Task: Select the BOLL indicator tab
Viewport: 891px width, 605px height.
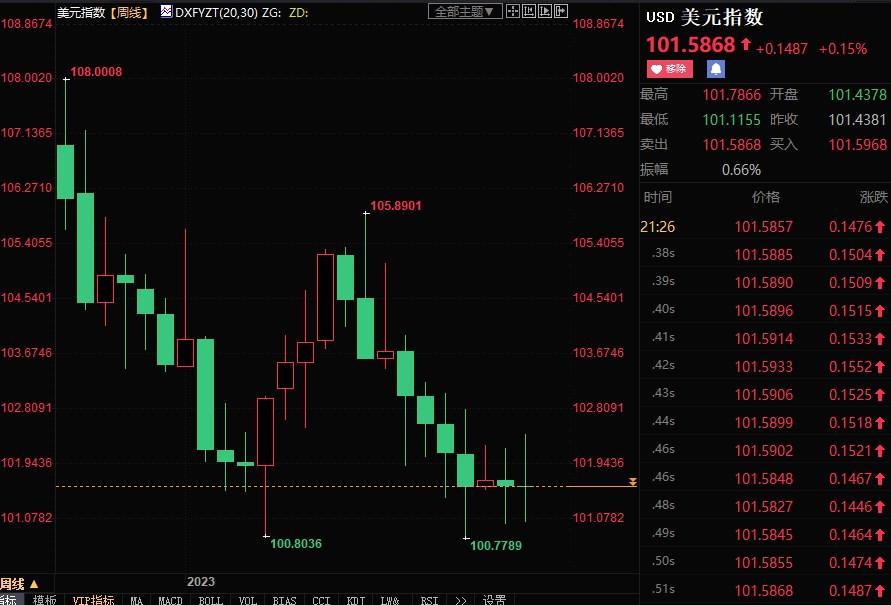Action: (210, 600)
